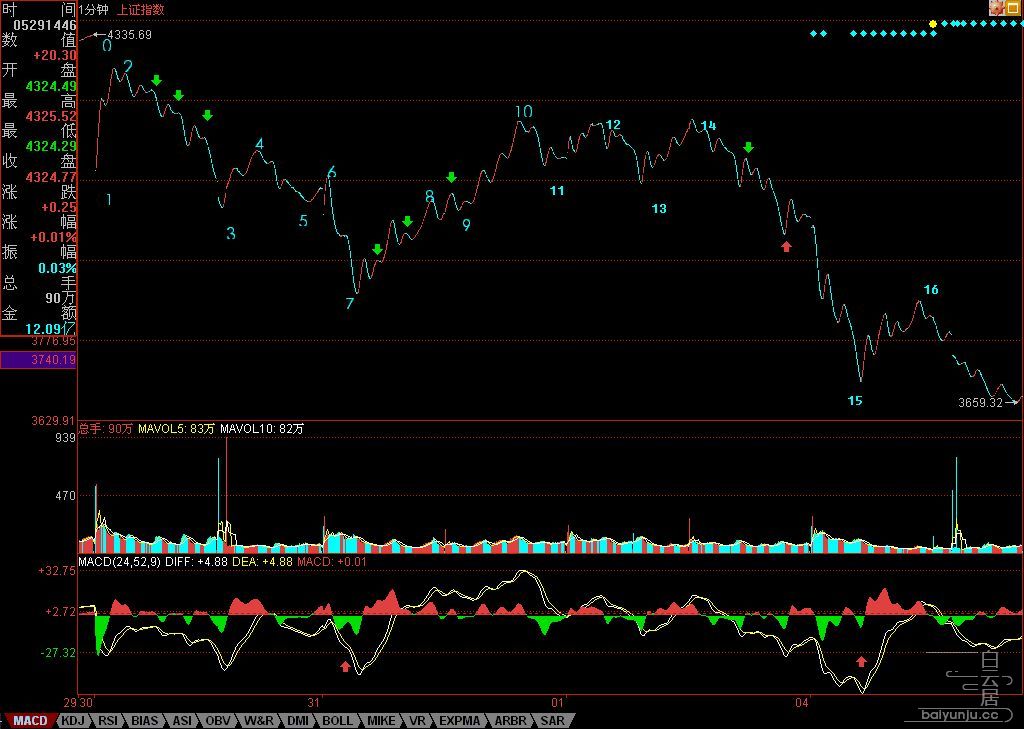Select the RSI indicator tab

click(x=108, y=721)
